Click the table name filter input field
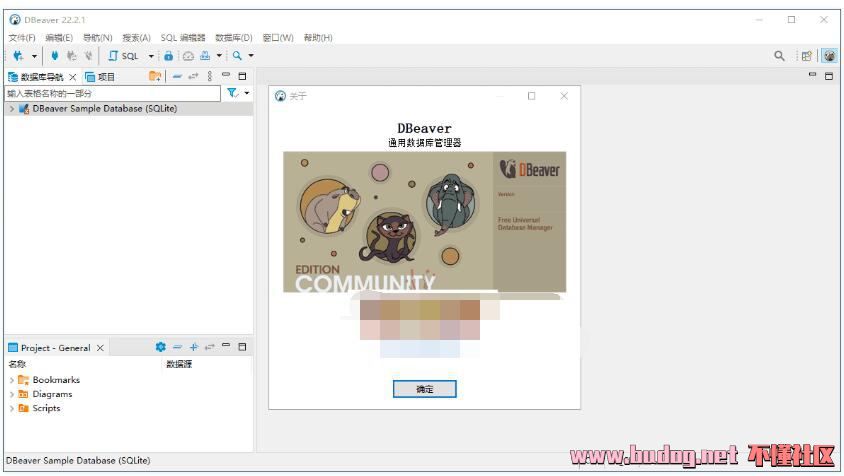The height and width of the screenshot is (476, 844). (110, 93)
